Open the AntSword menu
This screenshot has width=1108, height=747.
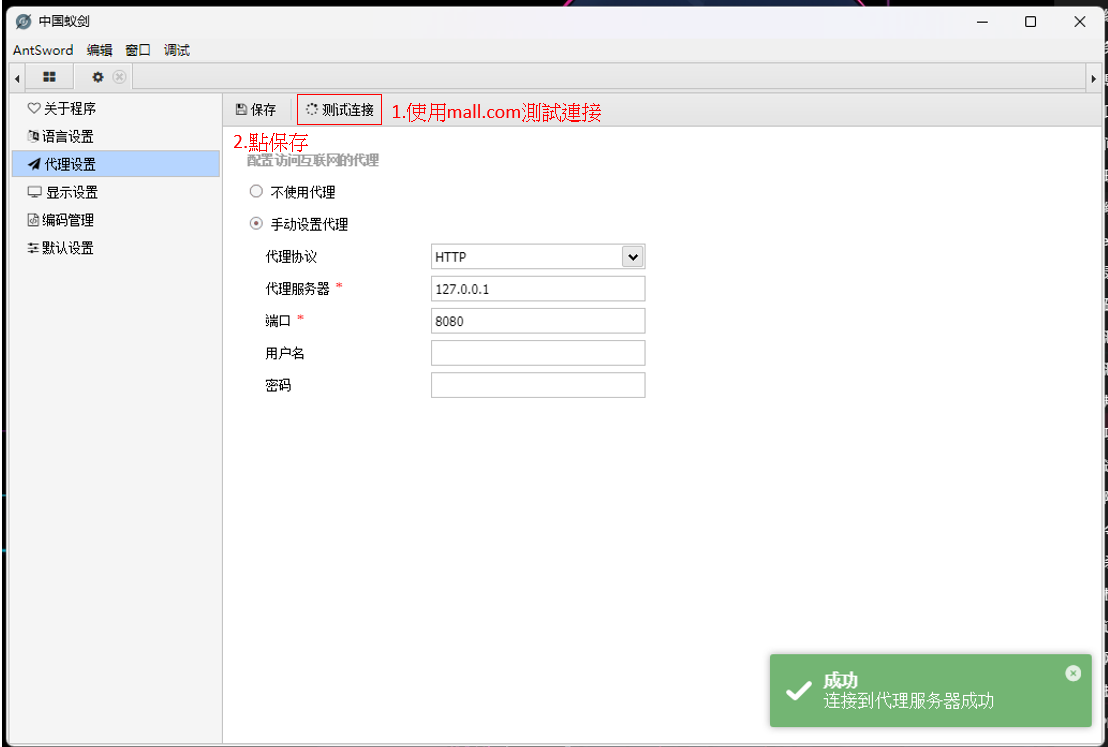[43, 50]
